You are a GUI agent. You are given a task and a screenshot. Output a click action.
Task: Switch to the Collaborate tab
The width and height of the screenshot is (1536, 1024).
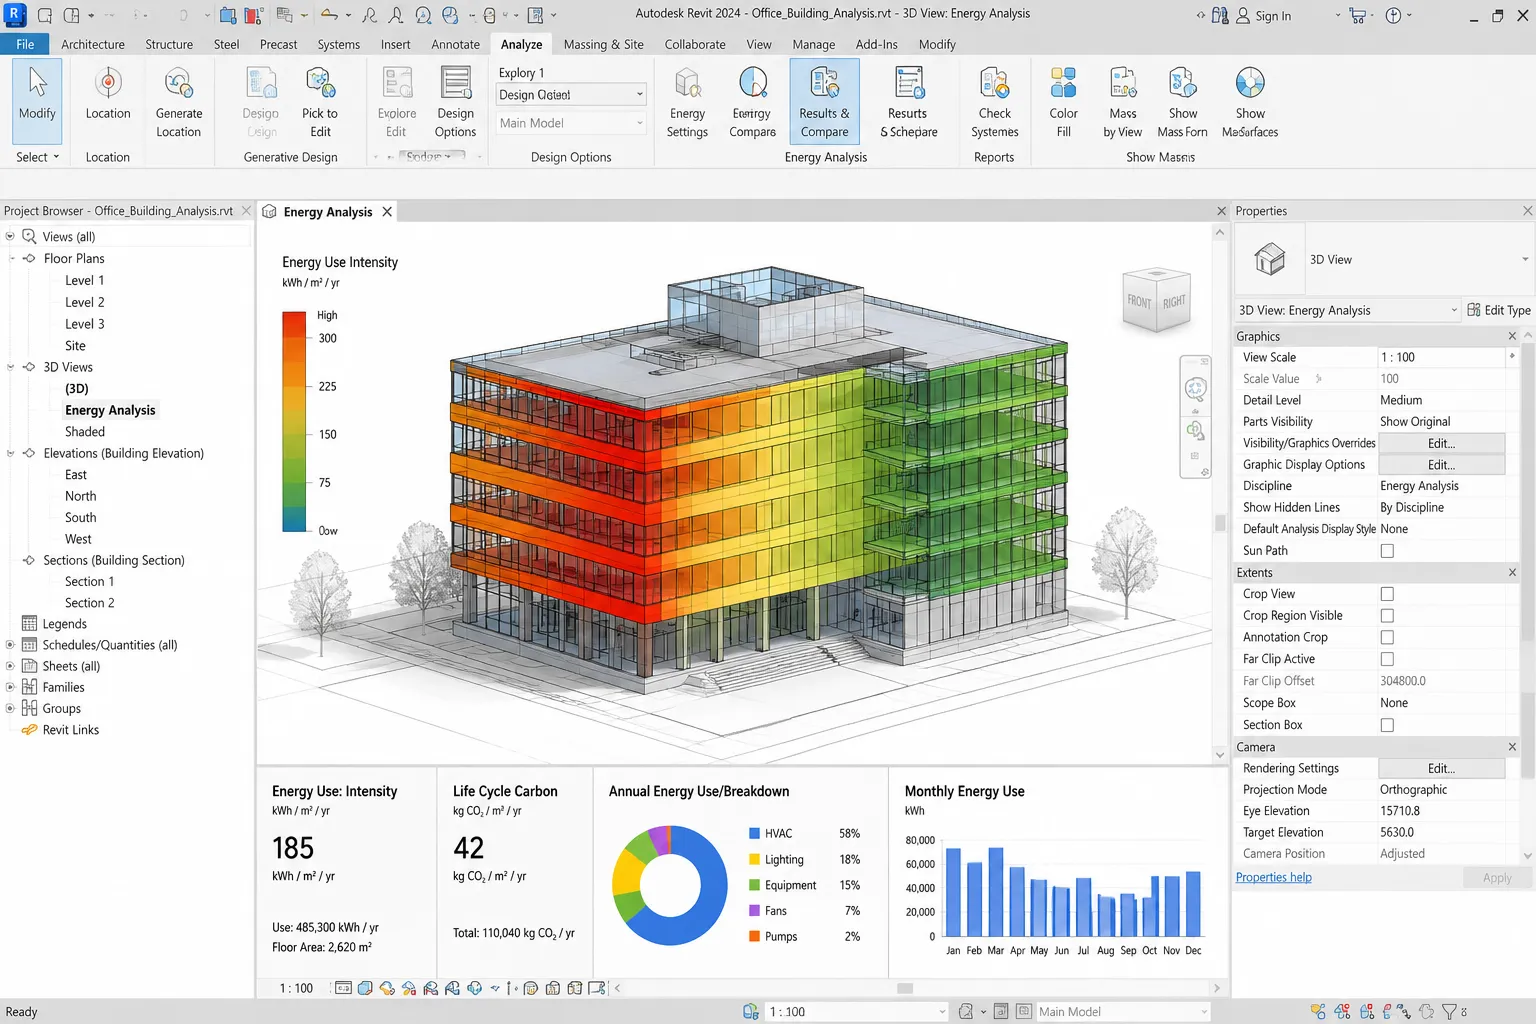(x=695, y=45)
